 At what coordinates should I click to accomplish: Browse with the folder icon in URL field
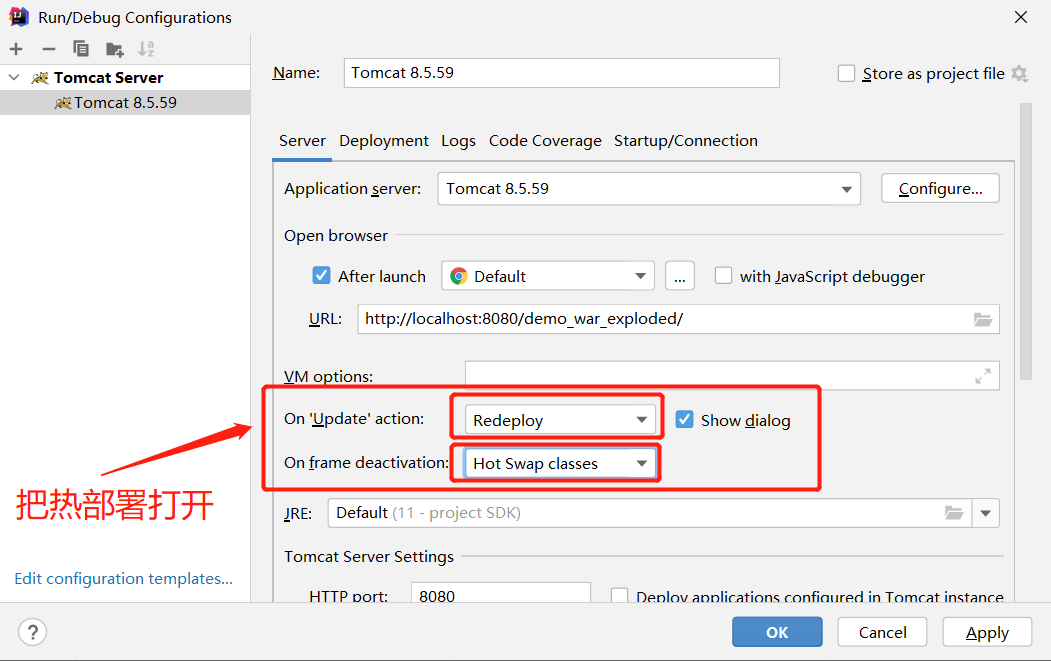(983, 319)
